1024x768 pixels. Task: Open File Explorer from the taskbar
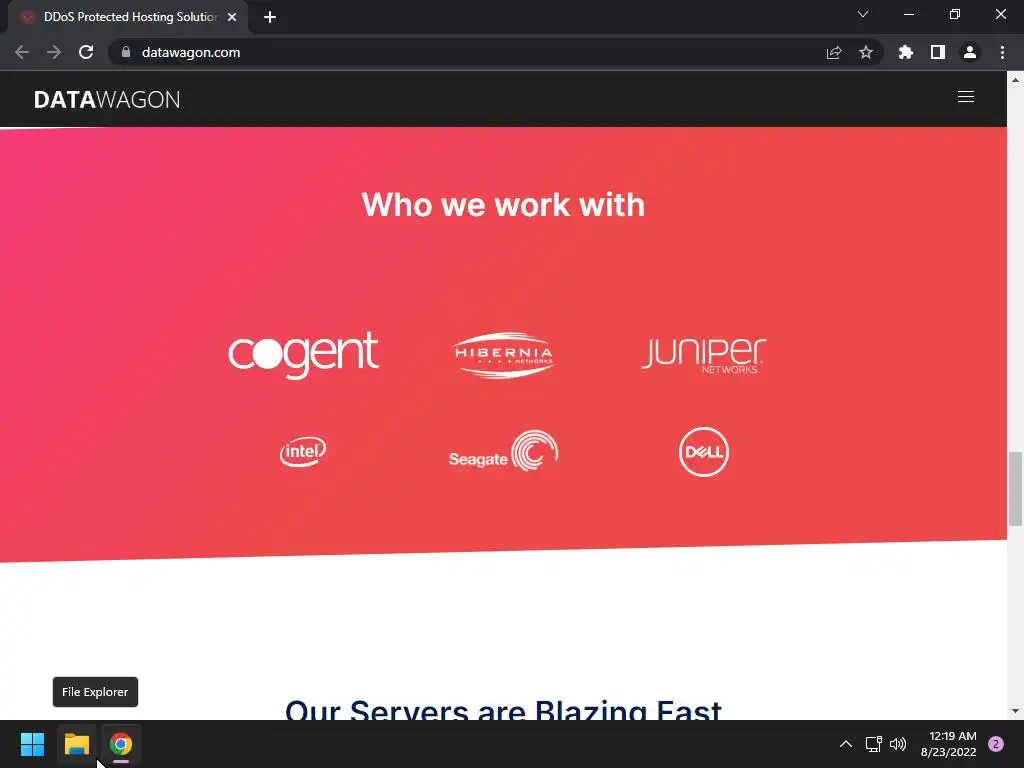76,744
